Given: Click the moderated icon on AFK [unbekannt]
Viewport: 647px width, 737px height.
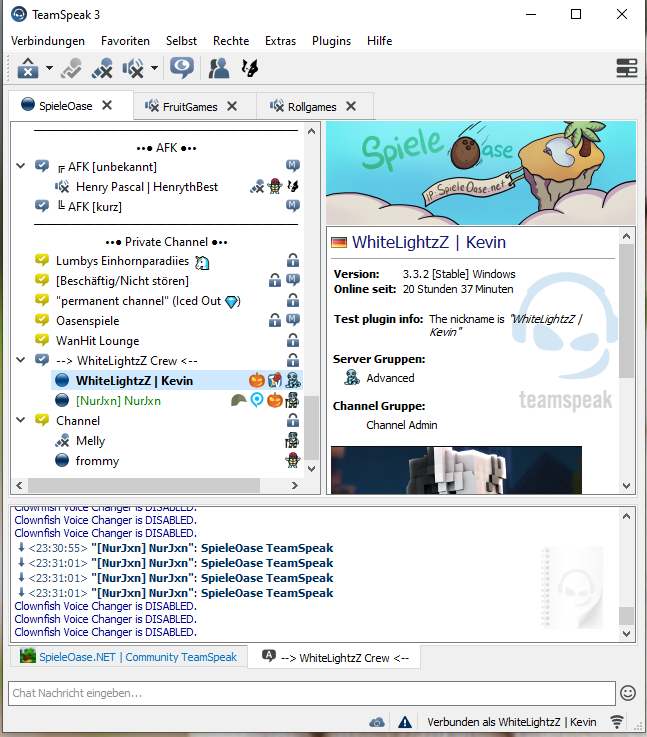Looking at the screenshot, I should (293, 165).
